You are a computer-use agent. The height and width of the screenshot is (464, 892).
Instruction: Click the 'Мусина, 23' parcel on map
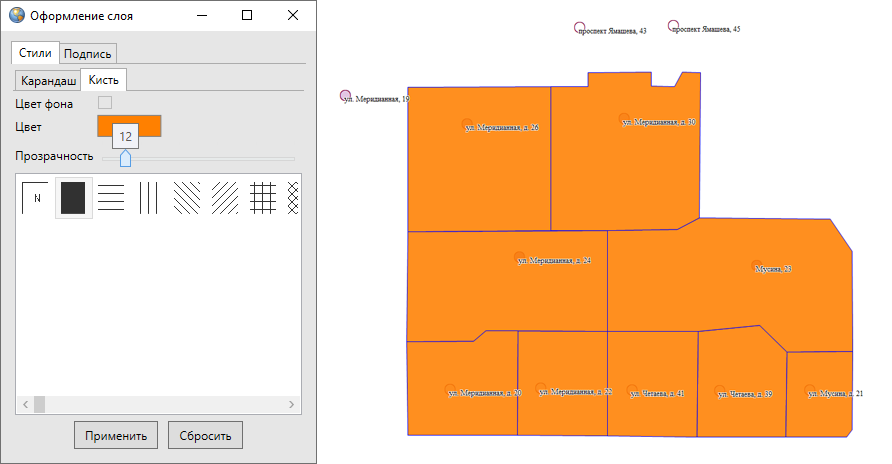coord(730,280)
